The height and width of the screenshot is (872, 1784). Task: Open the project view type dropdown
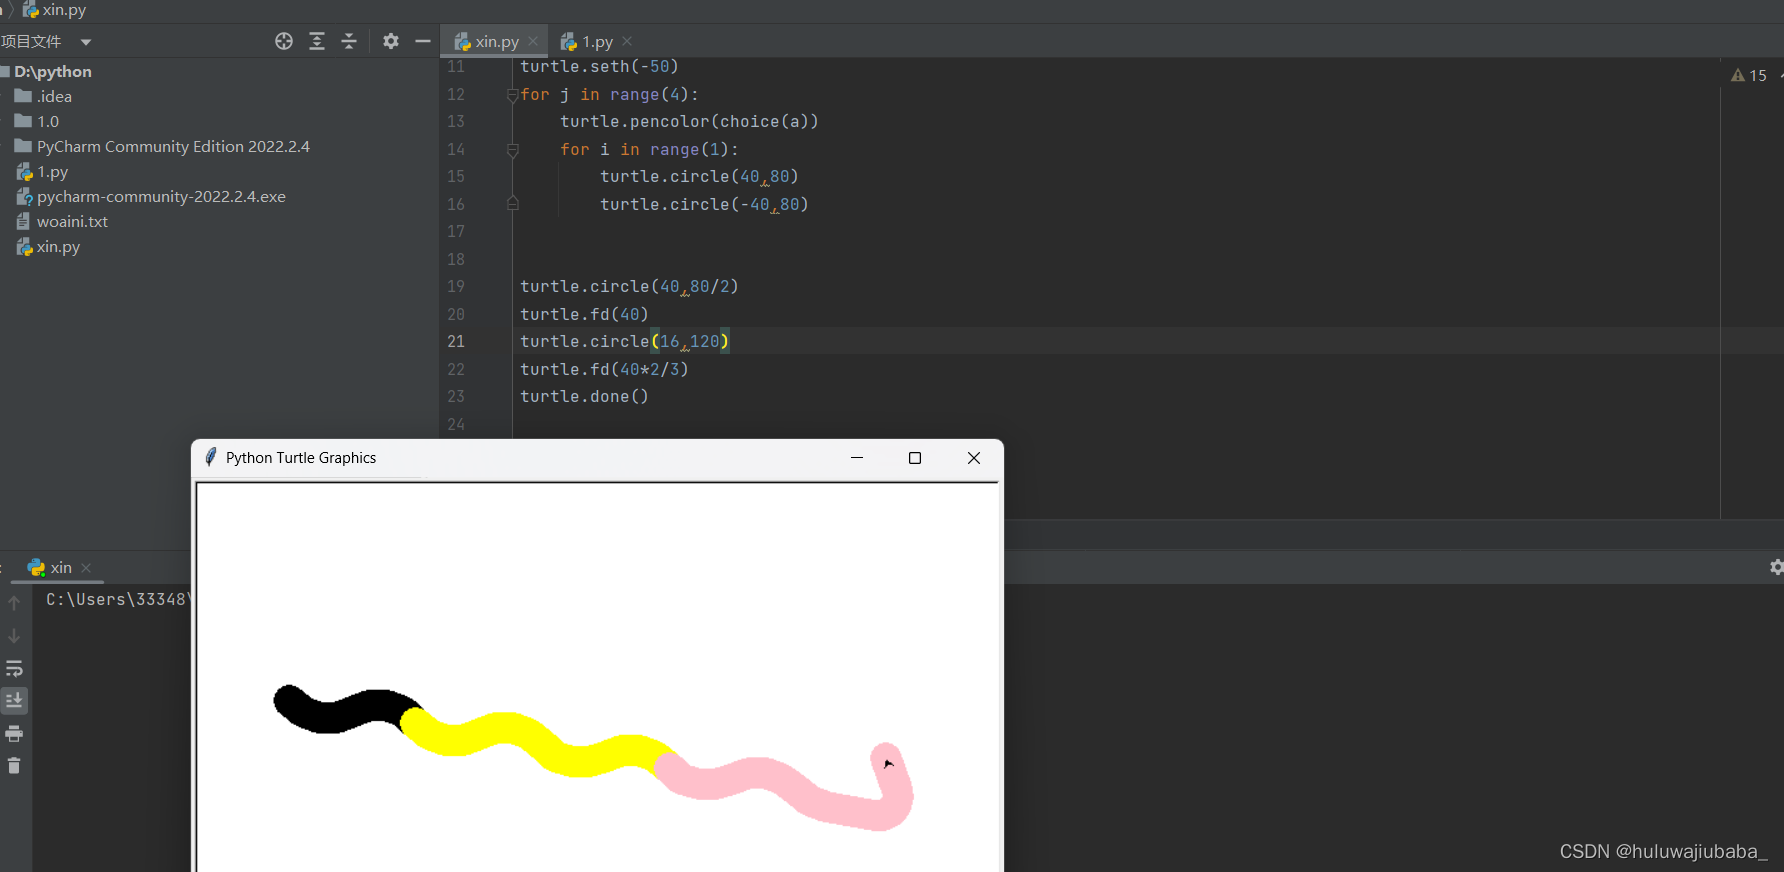pos(86,42)
